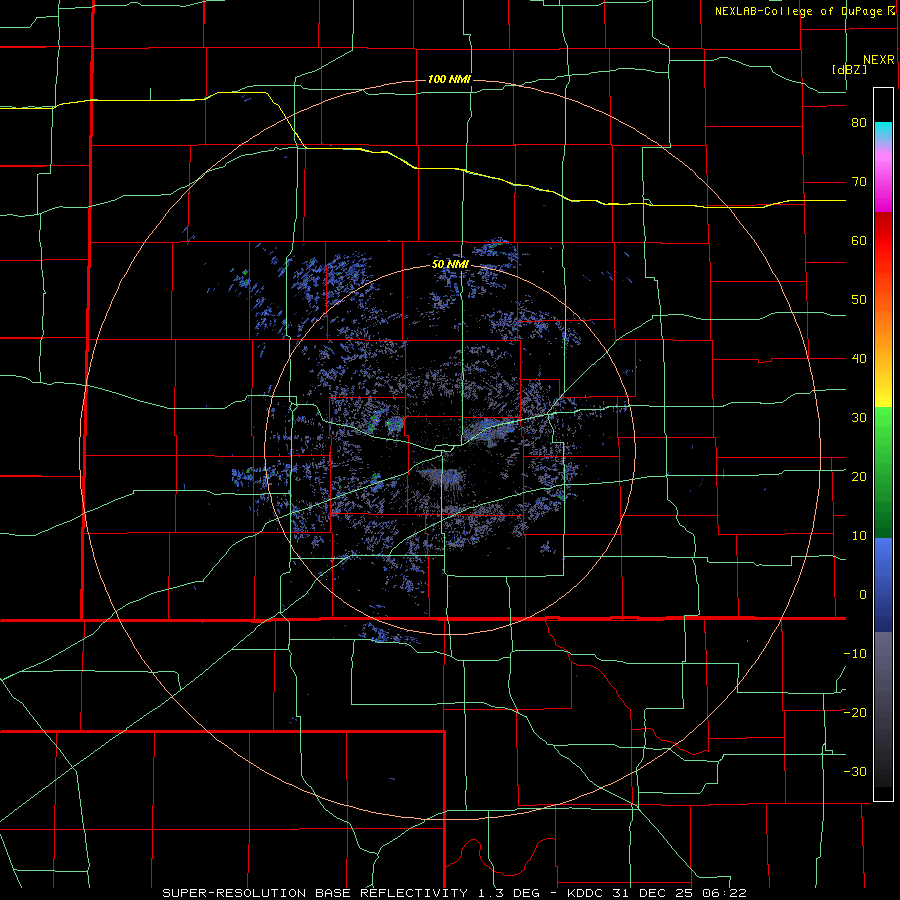Click the 50 value on dBZ scale

[x=859, y=300]
